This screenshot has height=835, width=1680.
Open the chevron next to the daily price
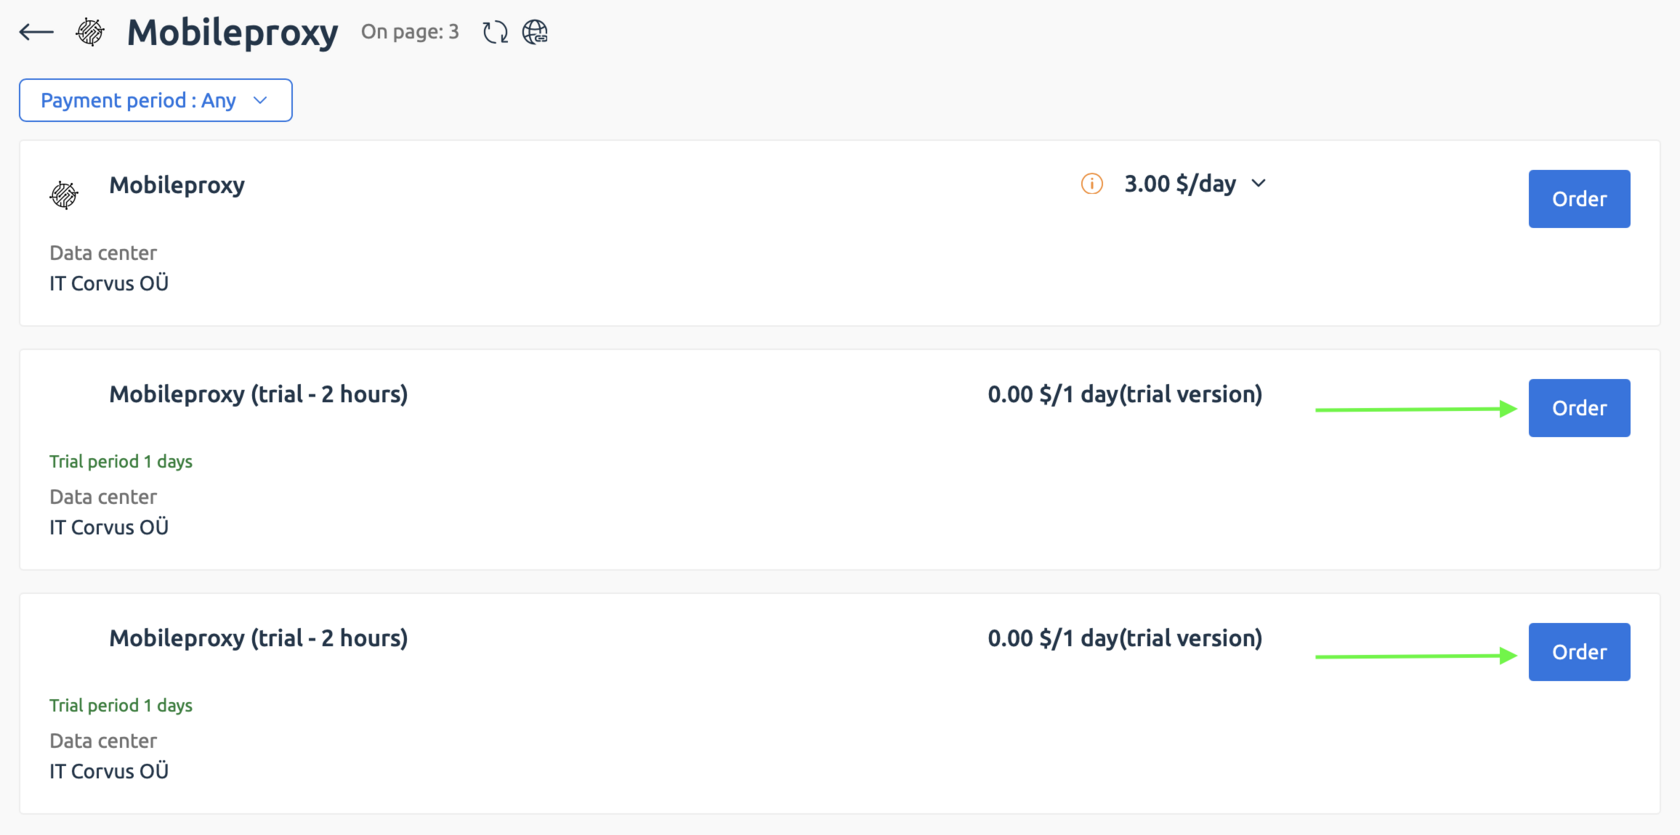tap(1258, 183)
